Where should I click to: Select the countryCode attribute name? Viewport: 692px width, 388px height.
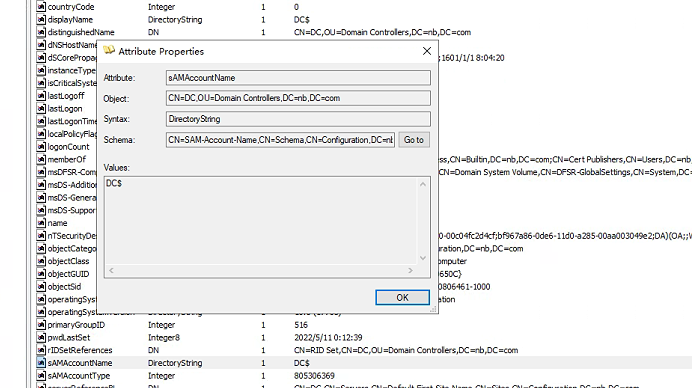tap(71, 7)
